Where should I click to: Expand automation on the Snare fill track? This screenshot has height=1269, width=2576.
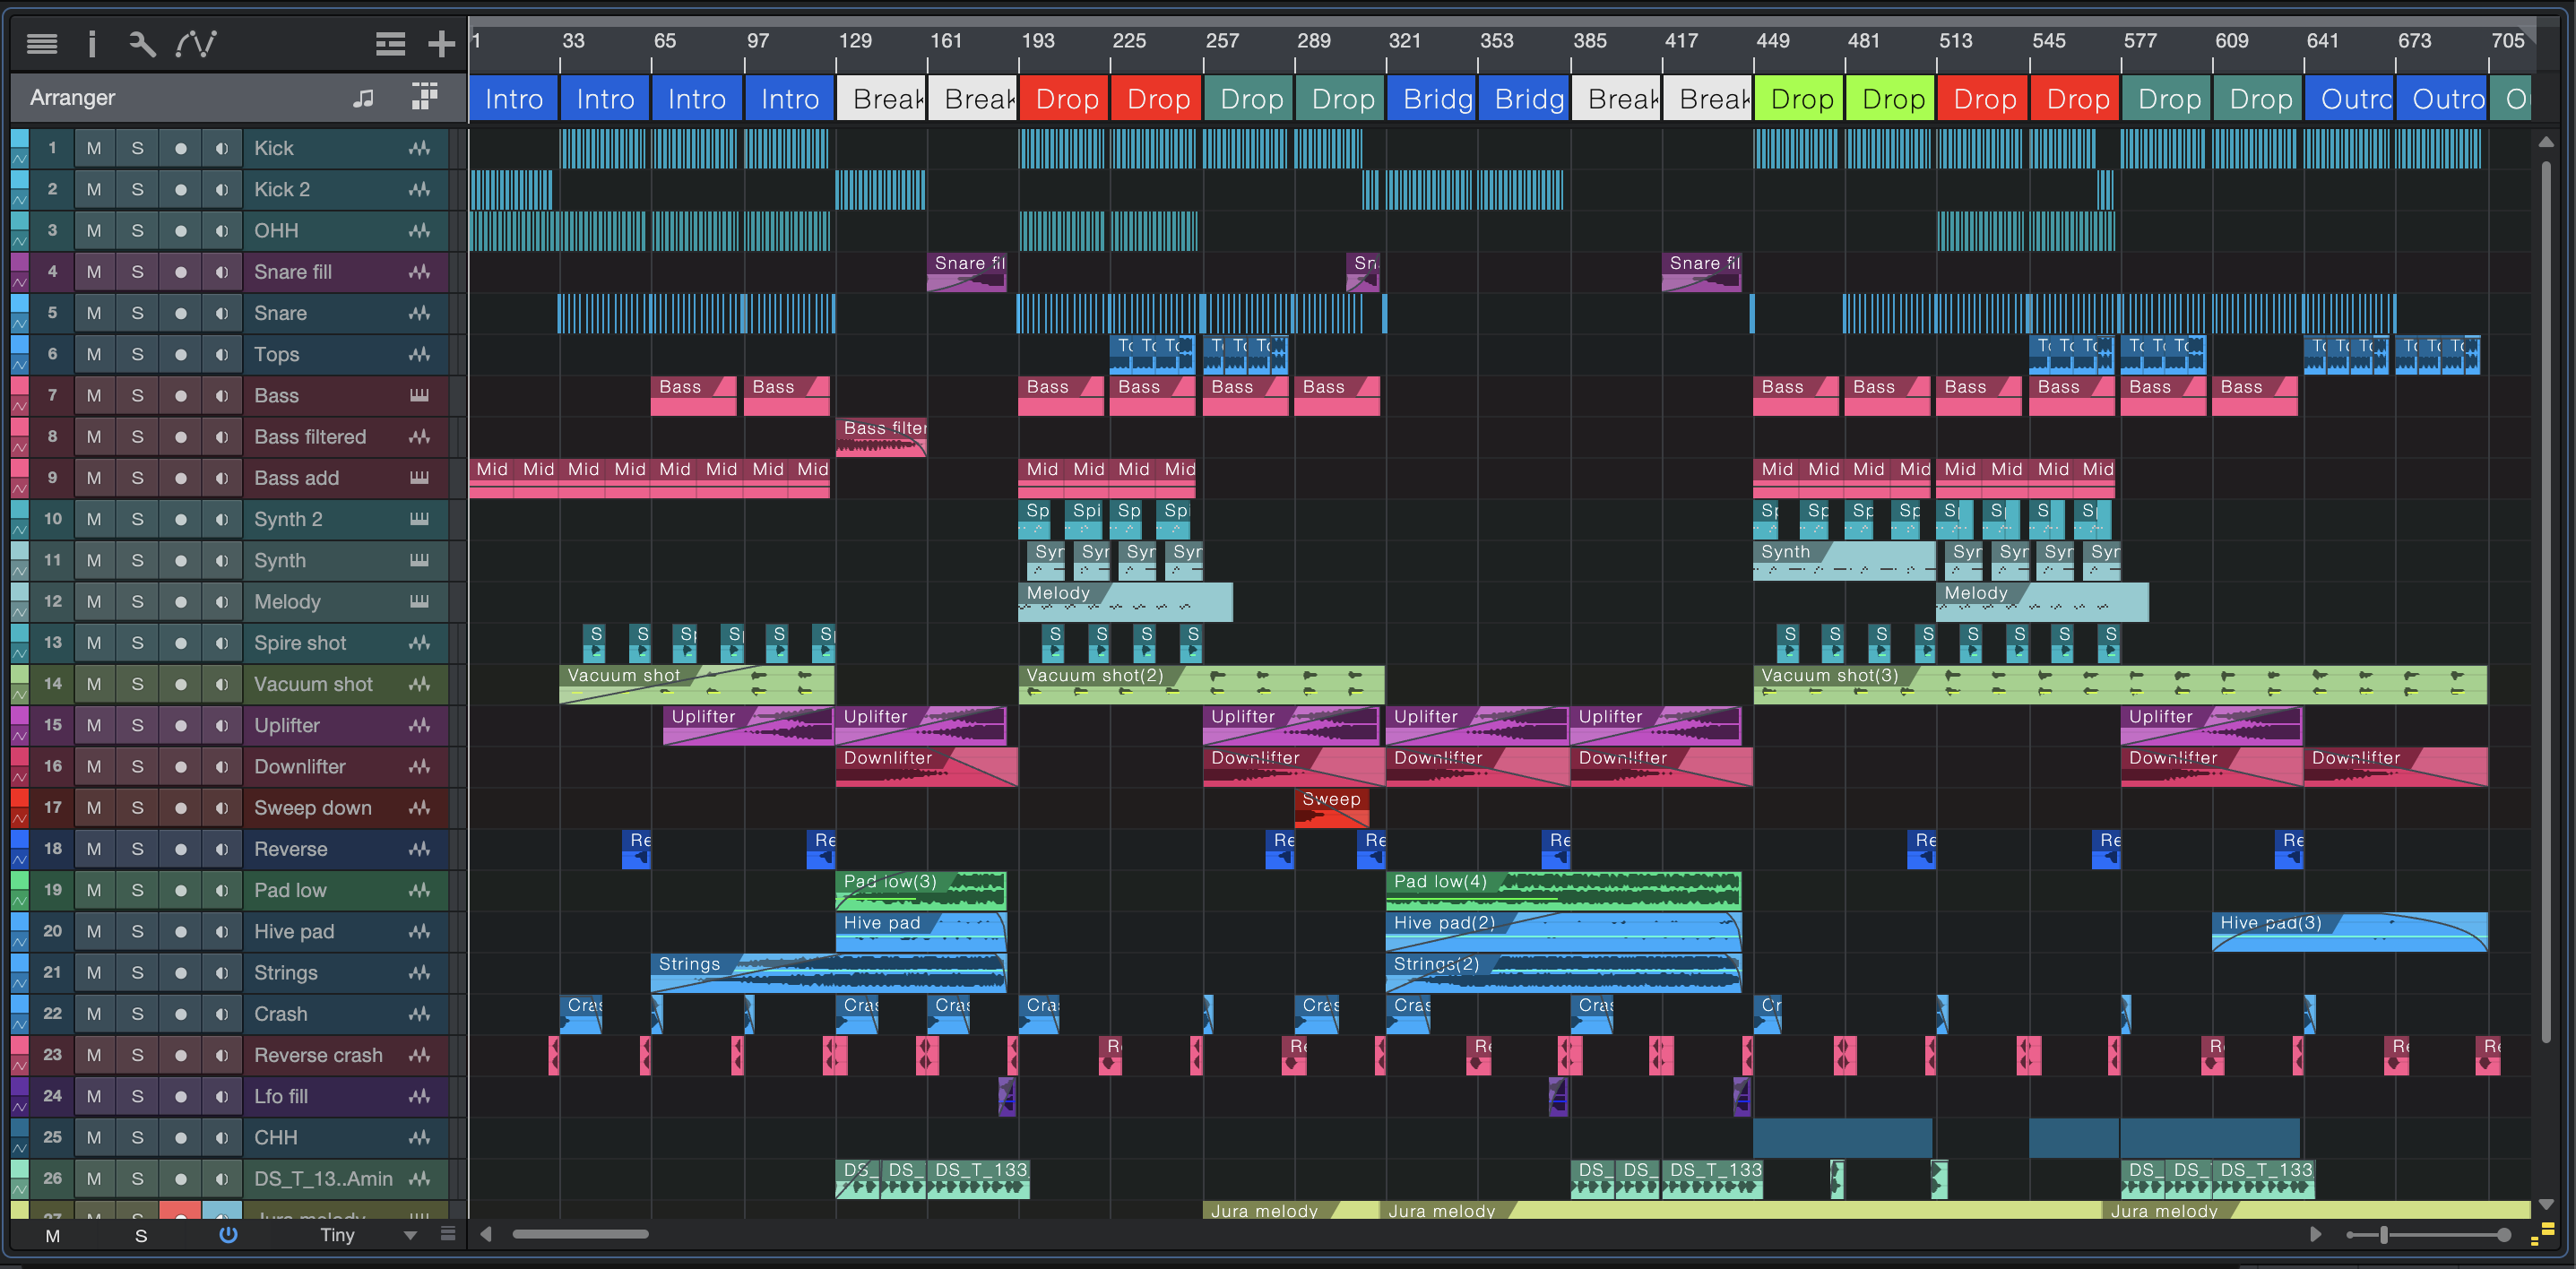click(x=19, y=283)
